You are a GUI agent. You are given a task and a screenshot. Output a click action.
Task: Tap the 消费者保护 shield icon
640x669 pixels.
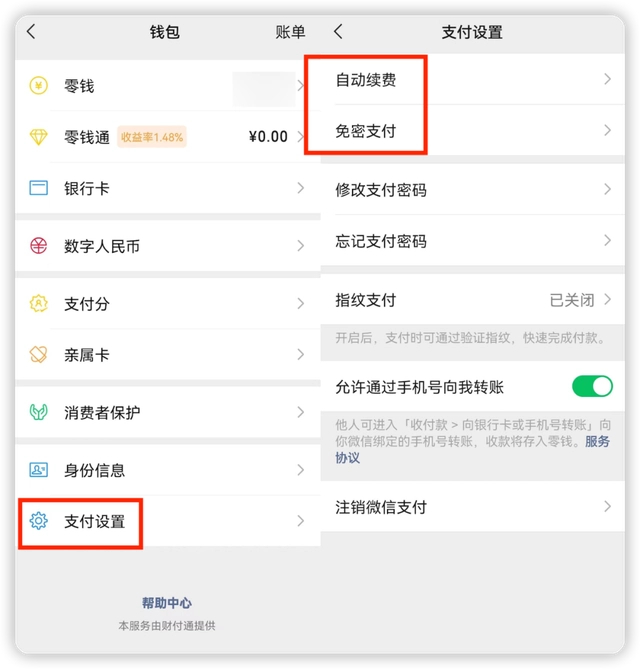tap(39, 412)
